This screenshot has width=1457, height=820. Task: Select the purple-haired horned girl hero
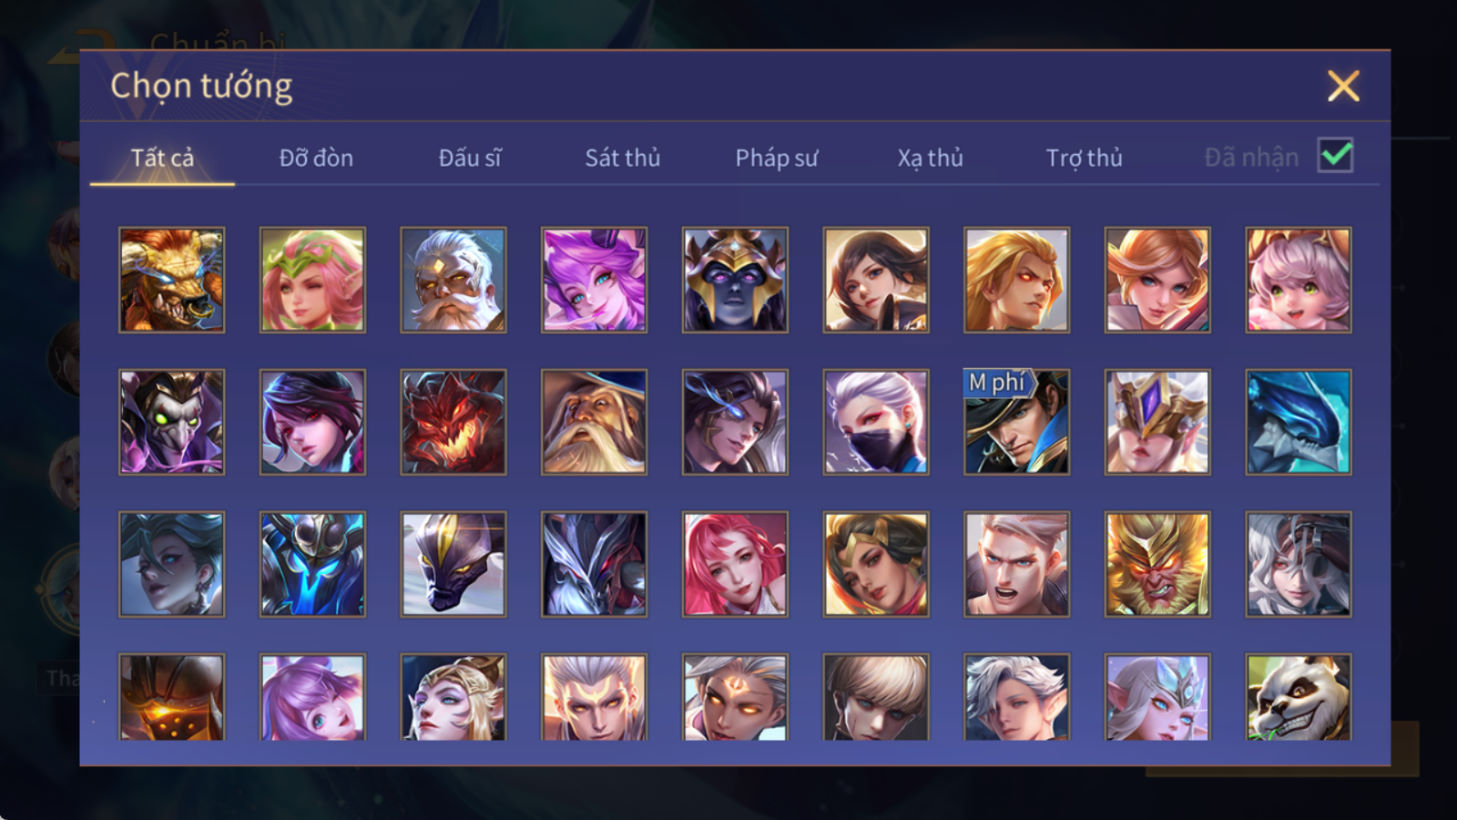pos(594,279)
